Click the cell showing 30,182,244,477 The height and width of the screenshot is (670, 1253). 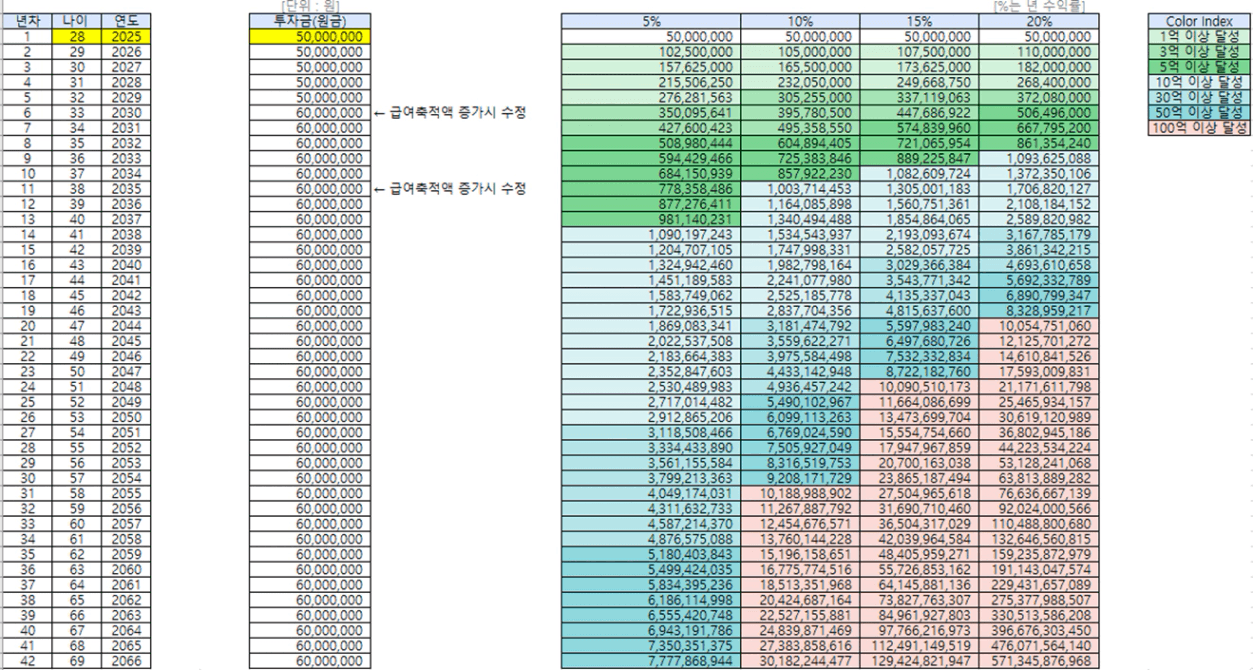800,660
